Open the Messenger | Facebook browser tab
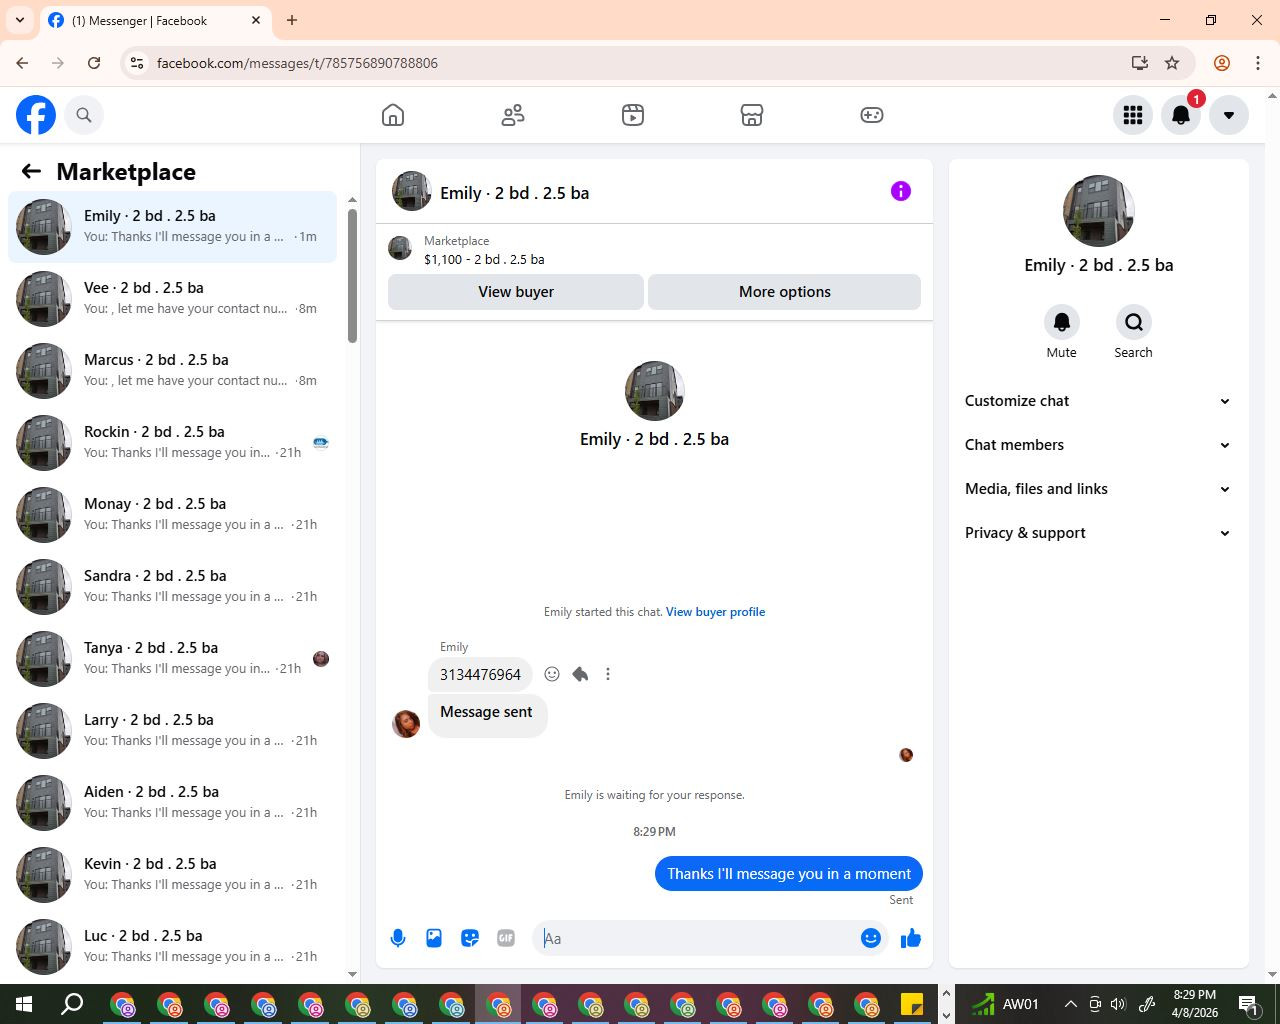This screenshot has height=1024, width=1280. point(155,20)
